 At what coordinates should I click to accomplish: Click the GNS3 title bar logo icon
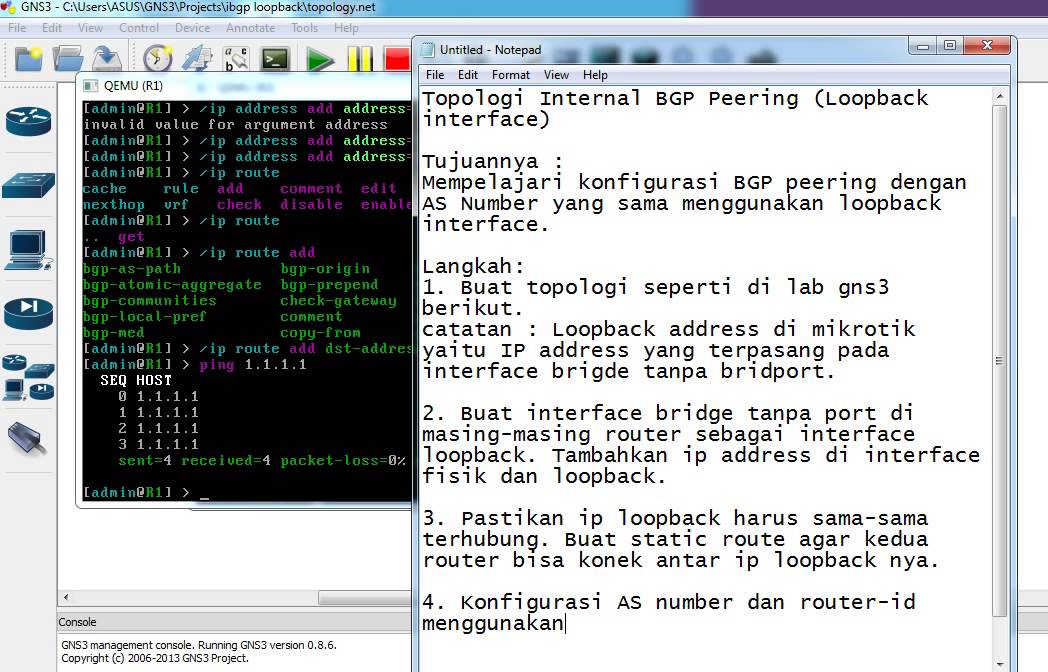(x=8, y=7)
